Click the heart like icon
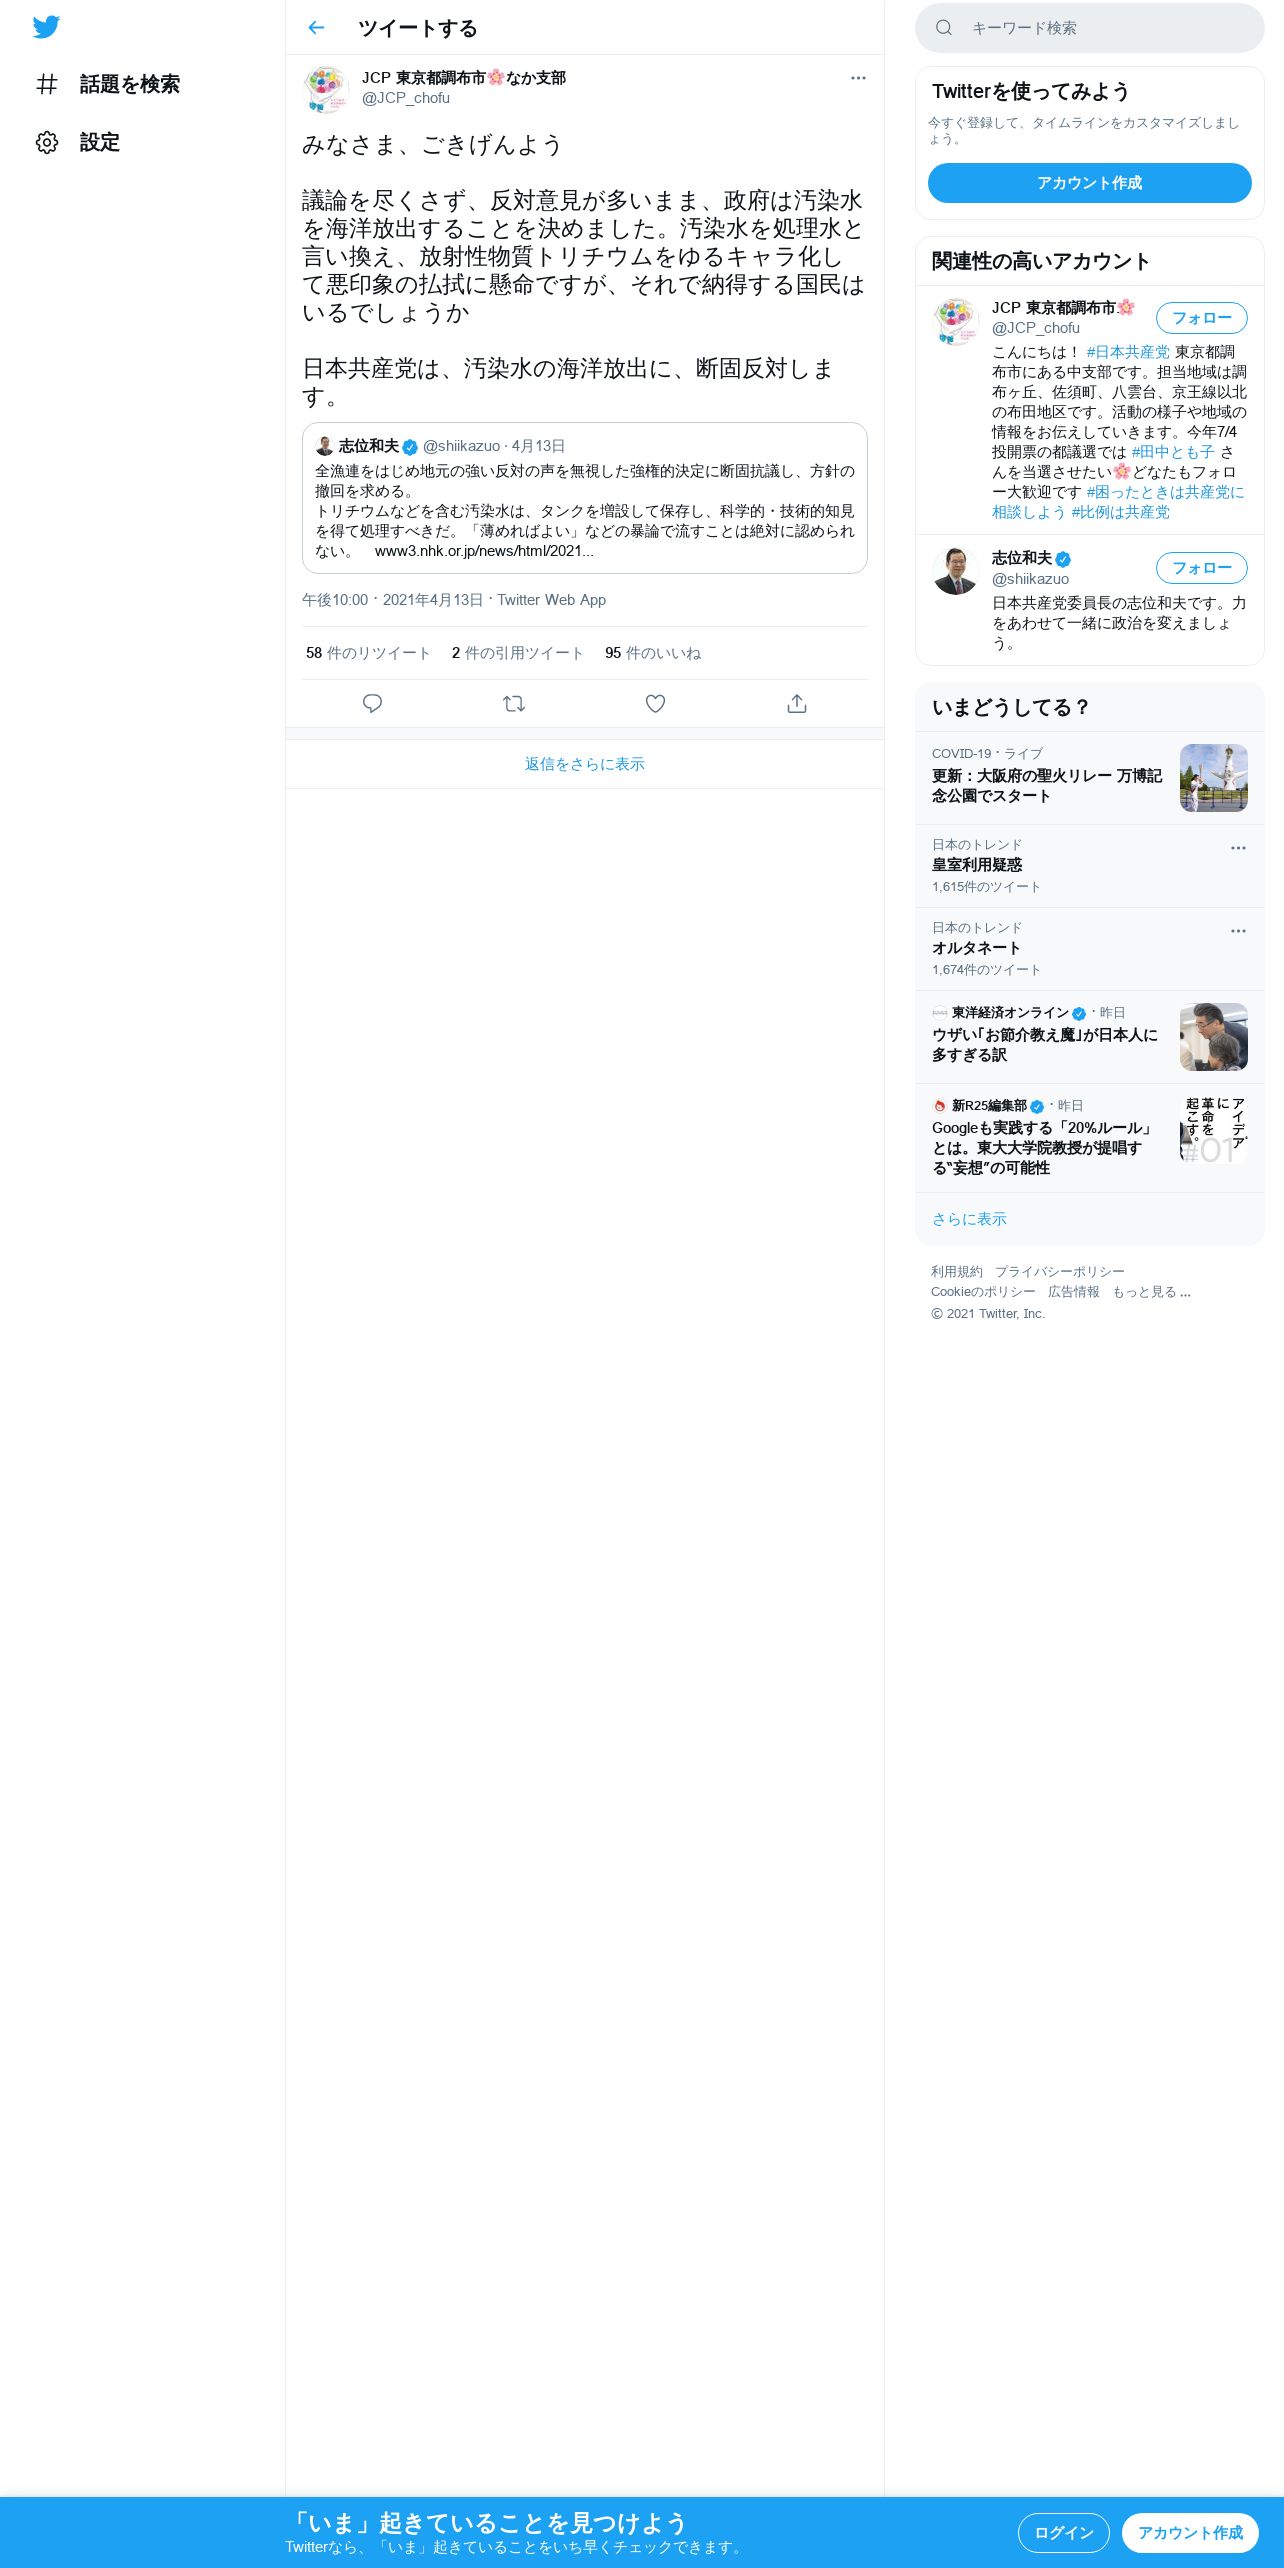The height and width of the screenshot is (2568, 1284). [x=655, y=704]
